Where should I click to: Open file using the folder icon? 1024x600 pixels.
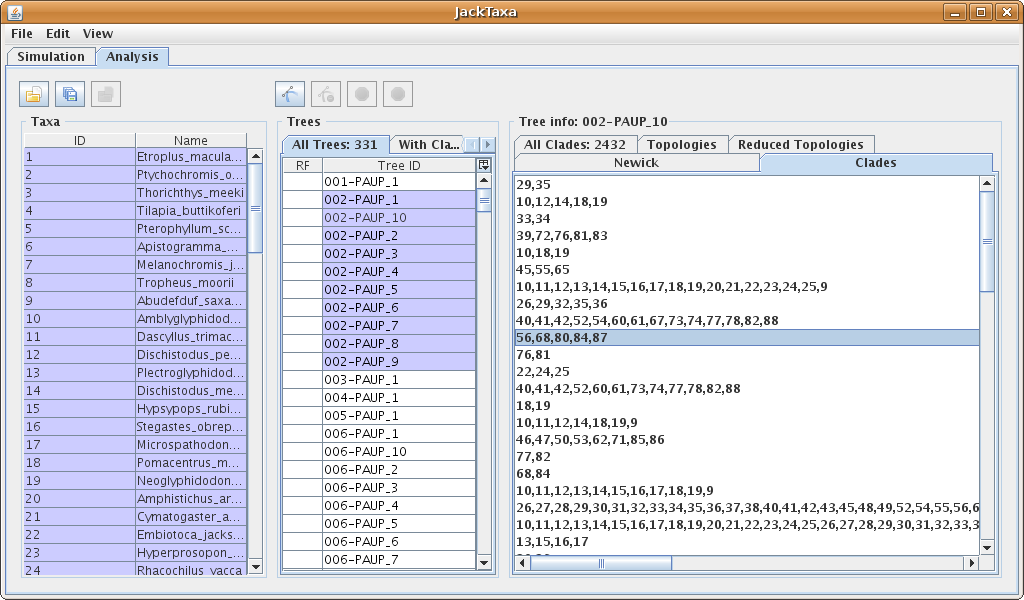(x=34, y=95)
